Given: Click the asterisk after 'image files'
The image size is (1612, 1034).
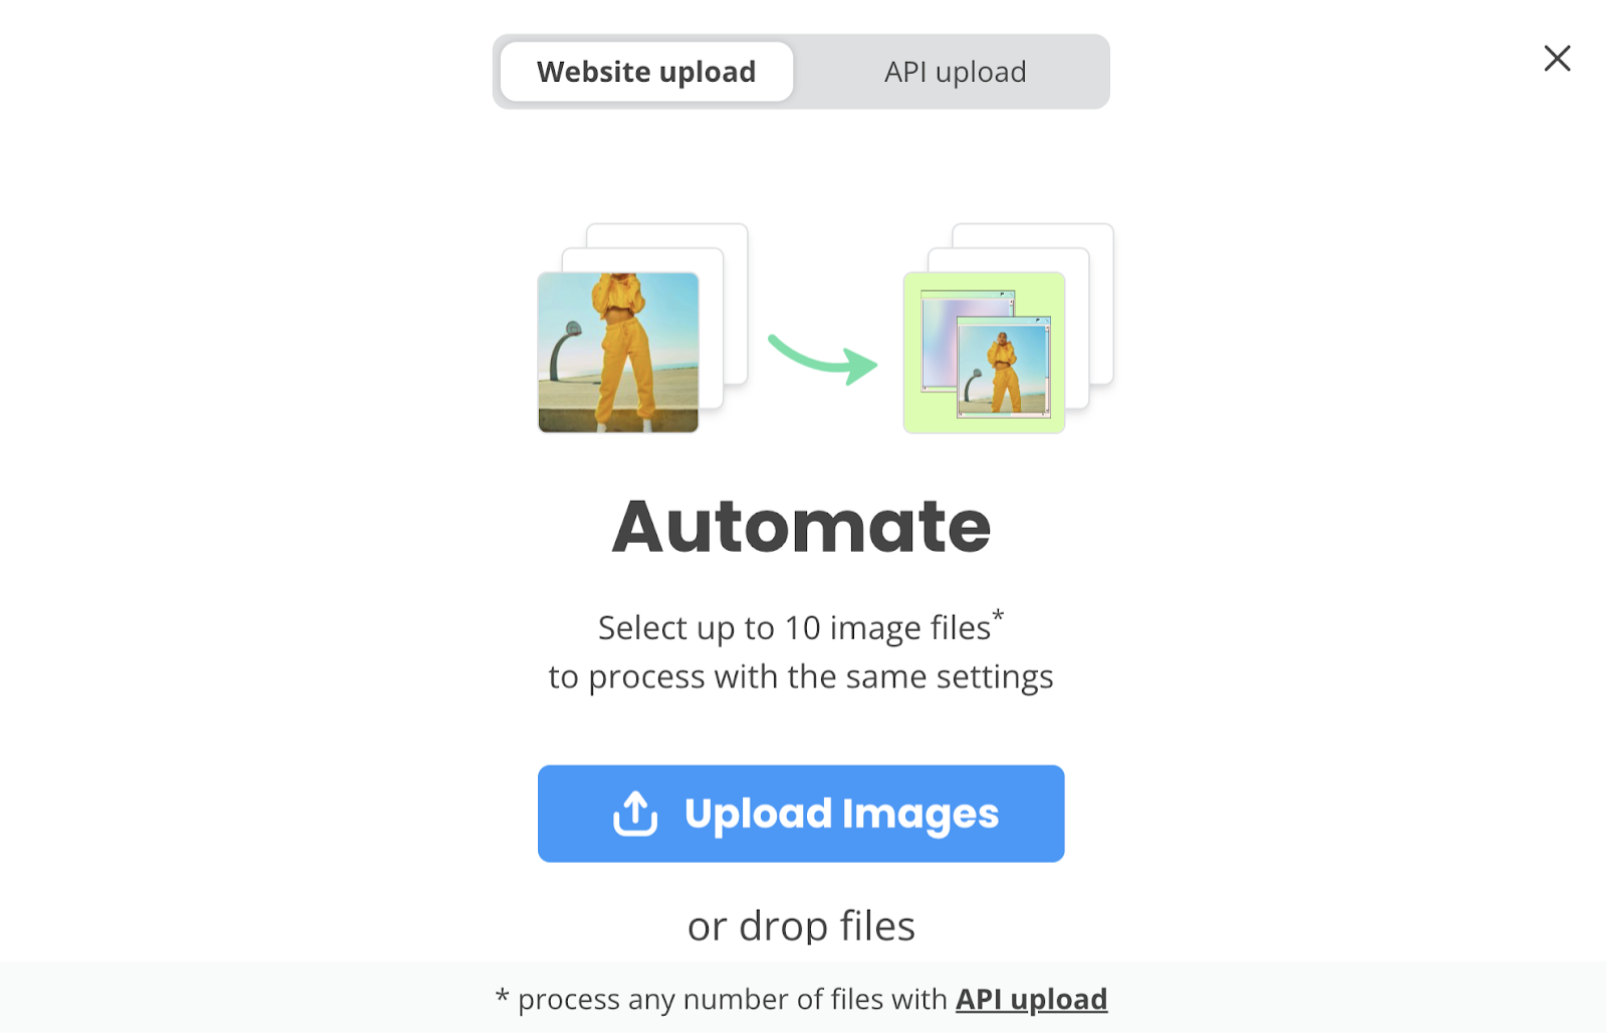Looking at the screenshot, I should 1000,617.
